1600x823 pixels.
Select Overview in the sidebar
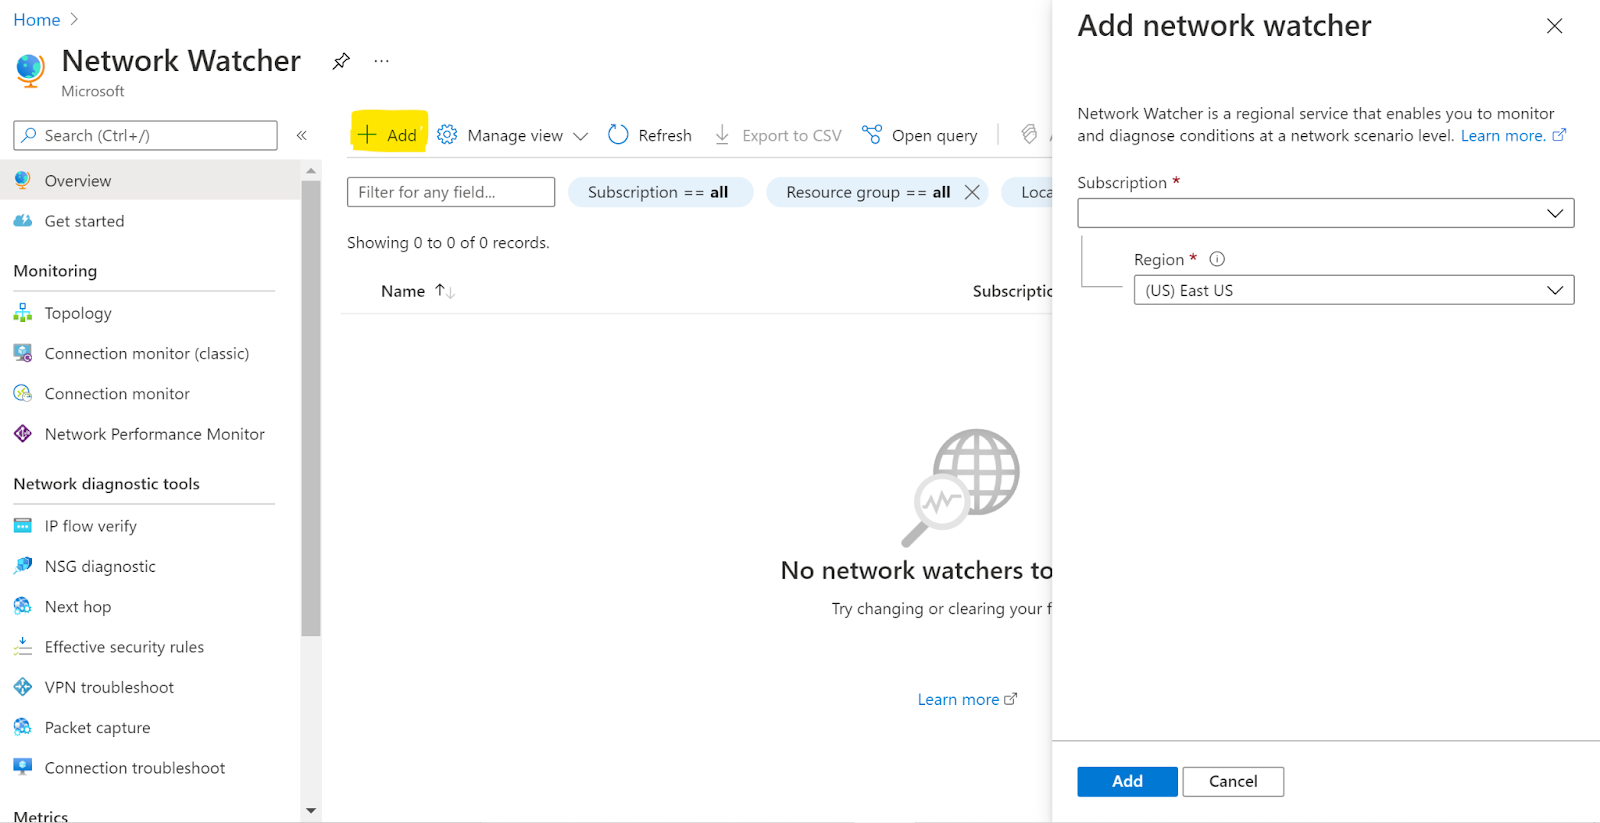click(78, 181)
